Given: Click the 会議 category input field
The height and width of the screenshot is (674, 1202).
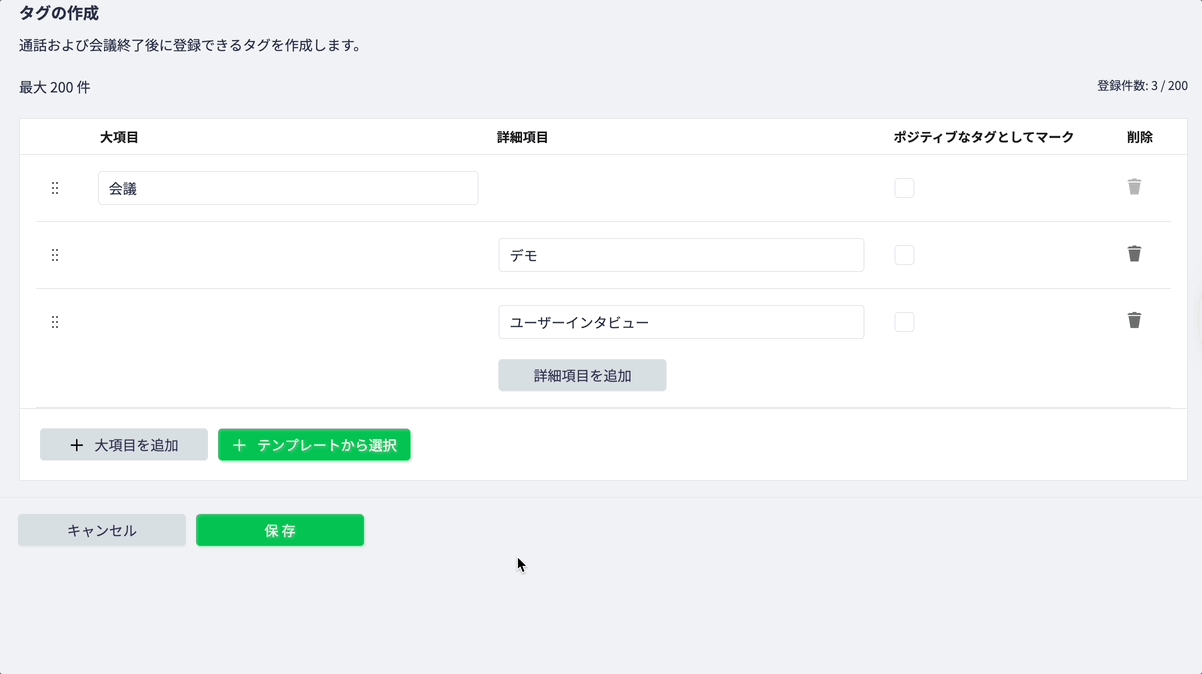Looking at the screenshot, I should [x=288, y=188].
